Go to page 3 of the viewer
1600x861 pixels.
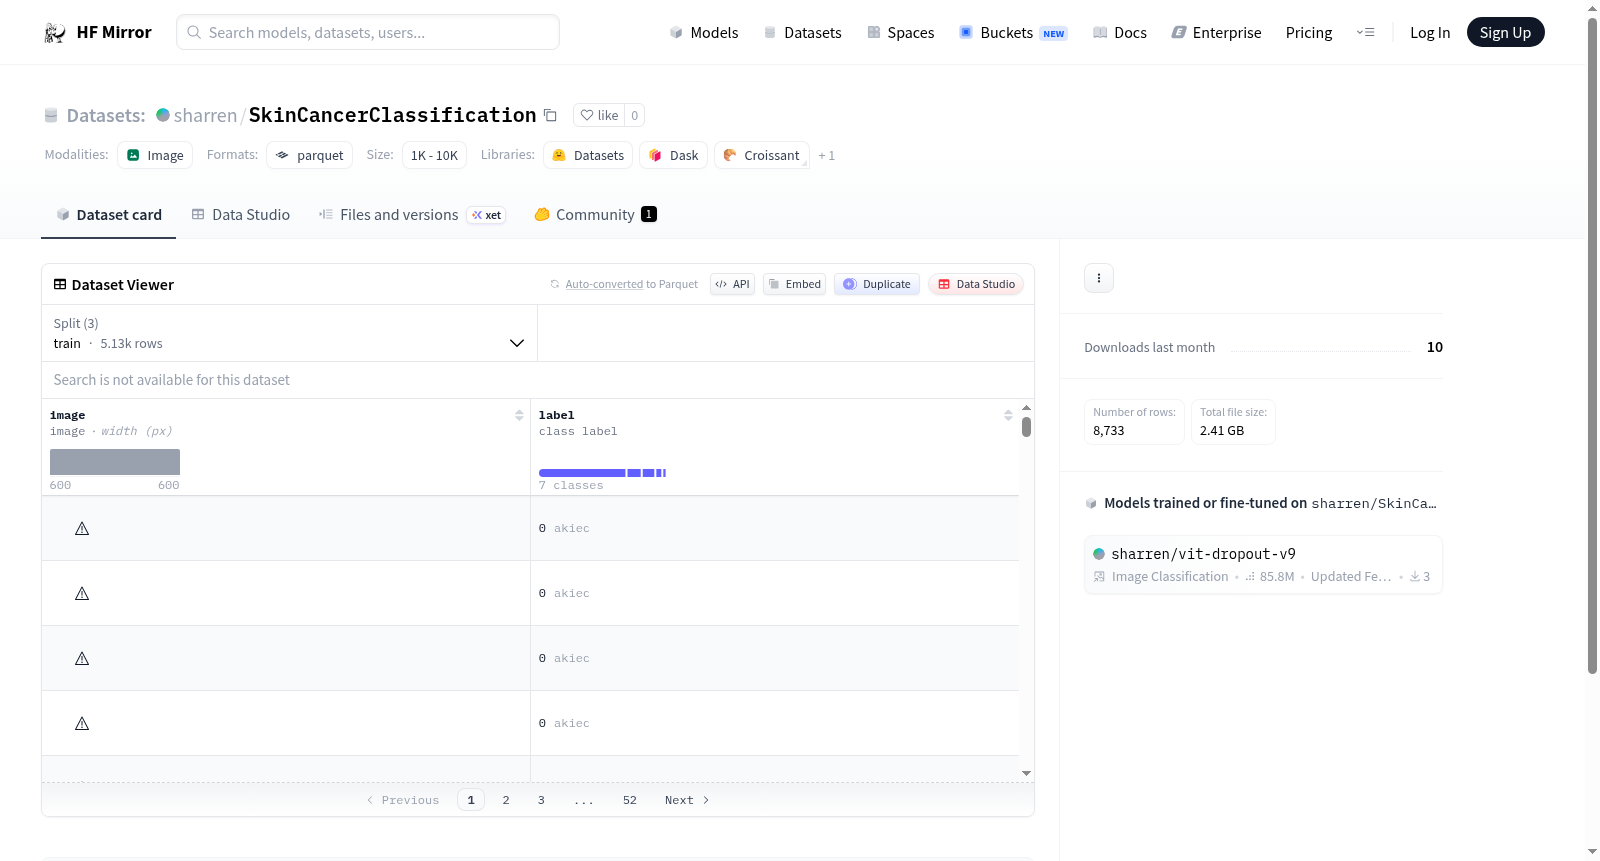pos(541,800)
